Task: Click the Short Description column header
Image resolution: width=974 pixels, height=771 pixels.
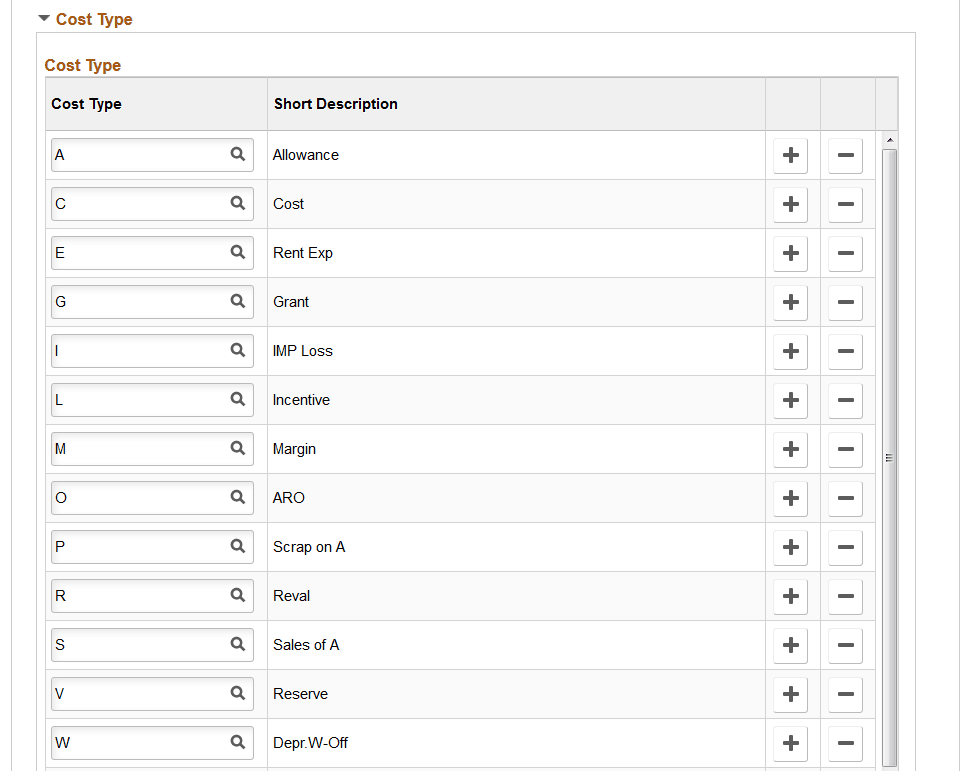Action: 335,104
